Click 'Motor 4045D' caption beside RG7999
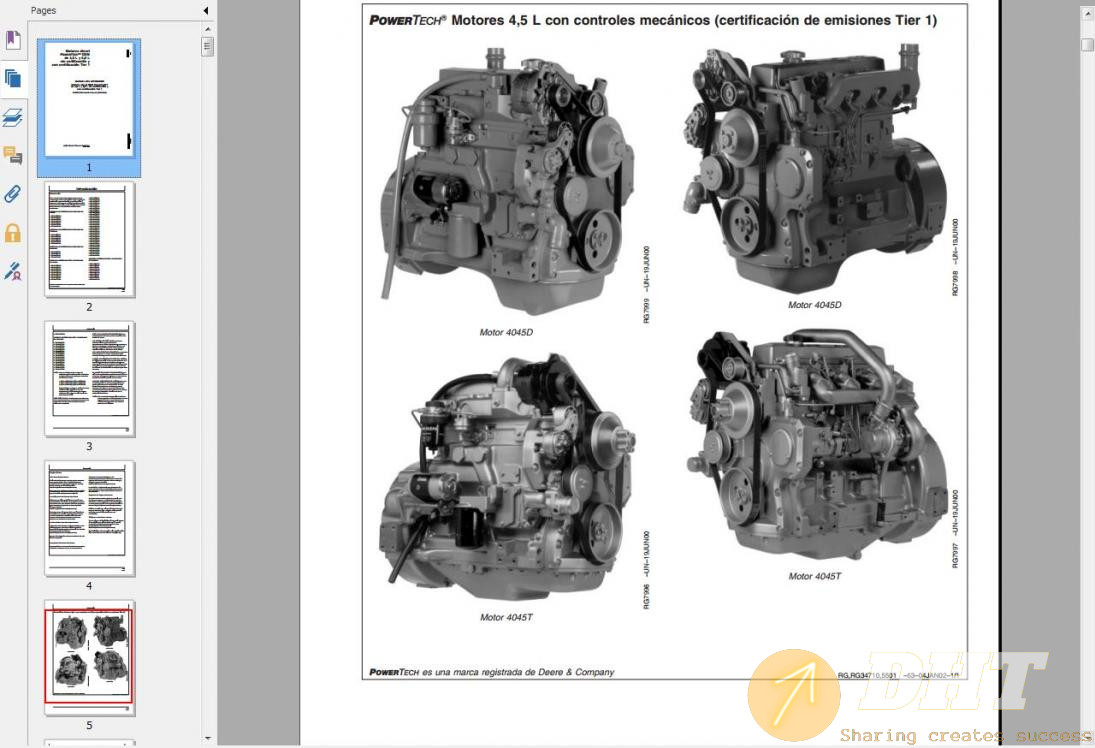The height and width of the screenshot is (748, 1095). point(506,332)
